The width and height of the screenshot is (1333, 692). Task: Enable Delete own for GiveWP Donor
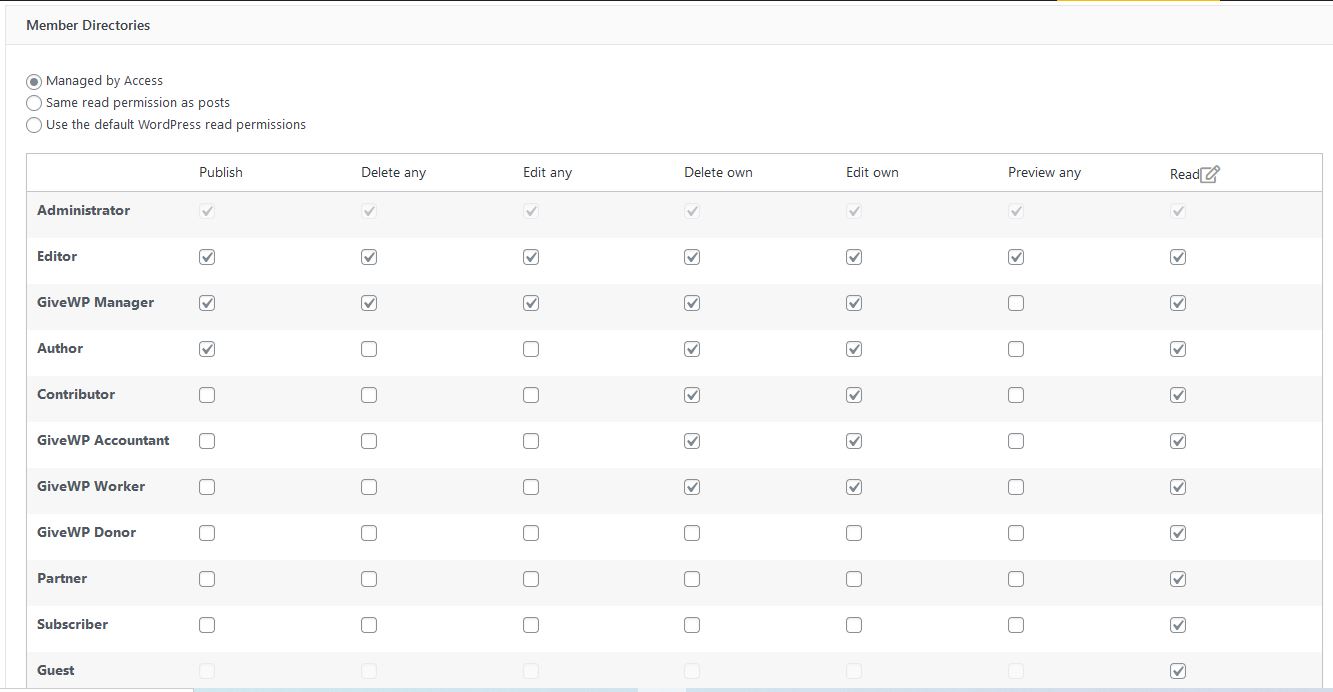(692, 533)
